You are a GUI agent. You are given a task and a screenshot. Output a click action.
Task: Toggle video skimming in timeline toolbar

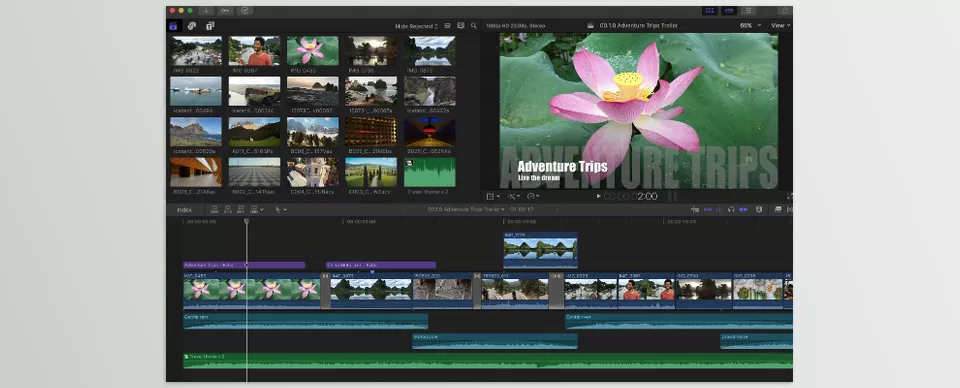708,209
